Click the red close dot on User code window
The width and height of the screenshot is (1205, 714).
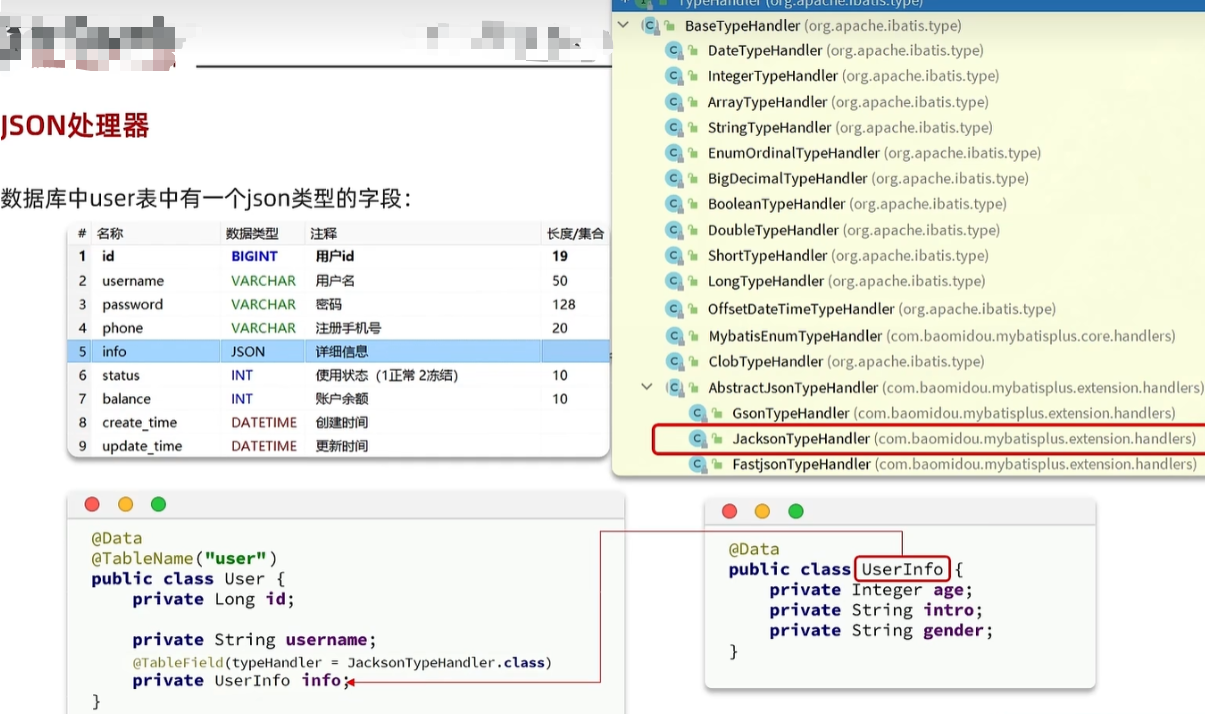[x=92, y=505]
